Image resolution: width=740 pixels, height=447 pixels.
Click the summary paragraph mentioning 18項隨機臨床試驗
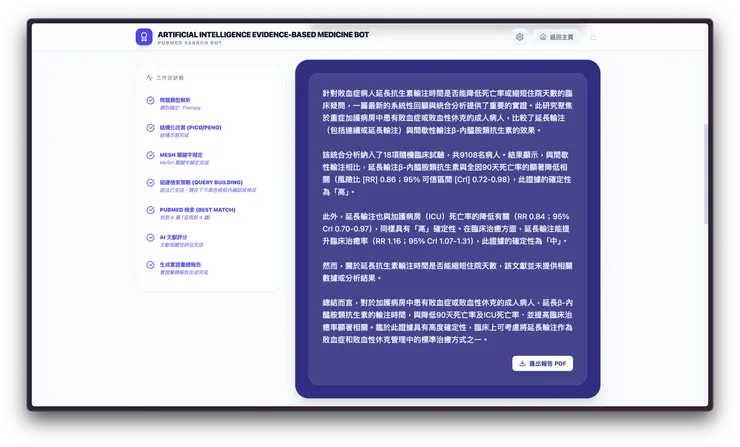pos(447,173)
